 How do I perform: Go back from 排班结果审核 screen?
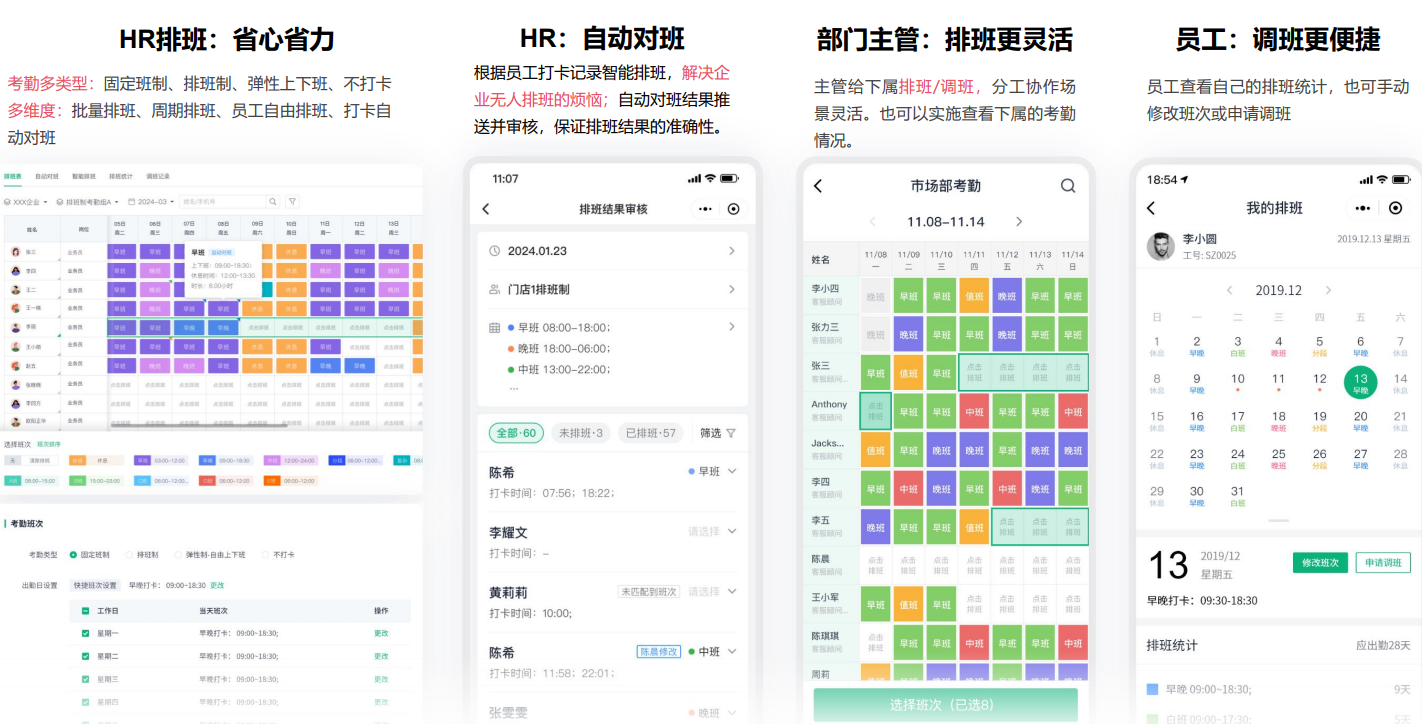click(x=486, y=209)
